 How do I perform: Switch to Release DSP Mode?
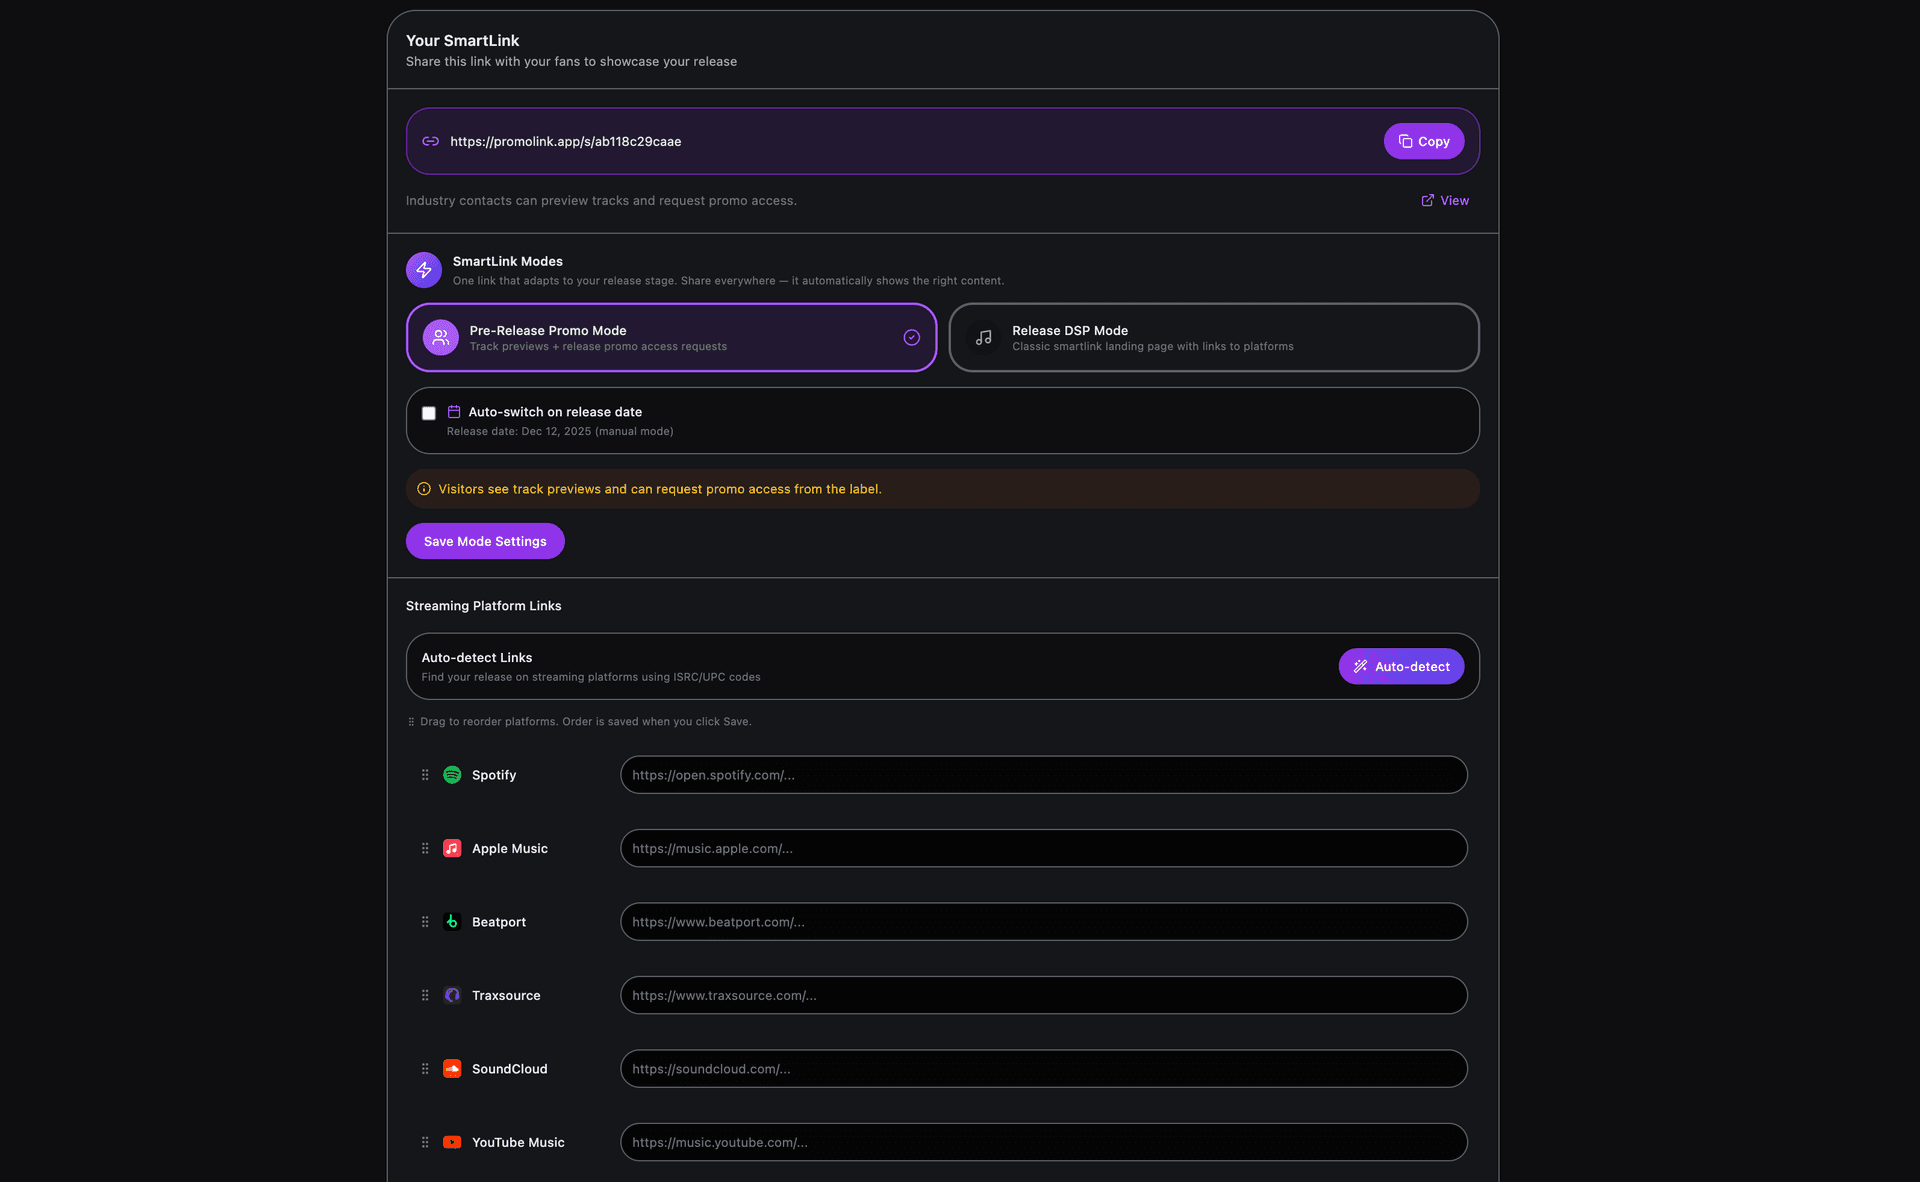(1213, 337)
